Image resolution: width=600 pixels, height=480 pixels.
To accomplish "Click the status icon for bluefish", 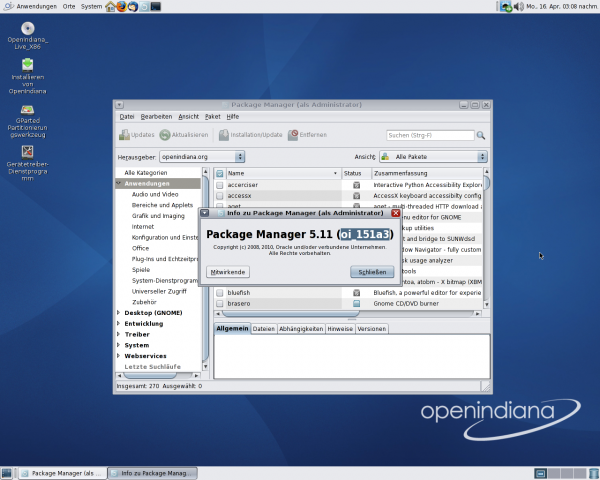I will (356, 293).
